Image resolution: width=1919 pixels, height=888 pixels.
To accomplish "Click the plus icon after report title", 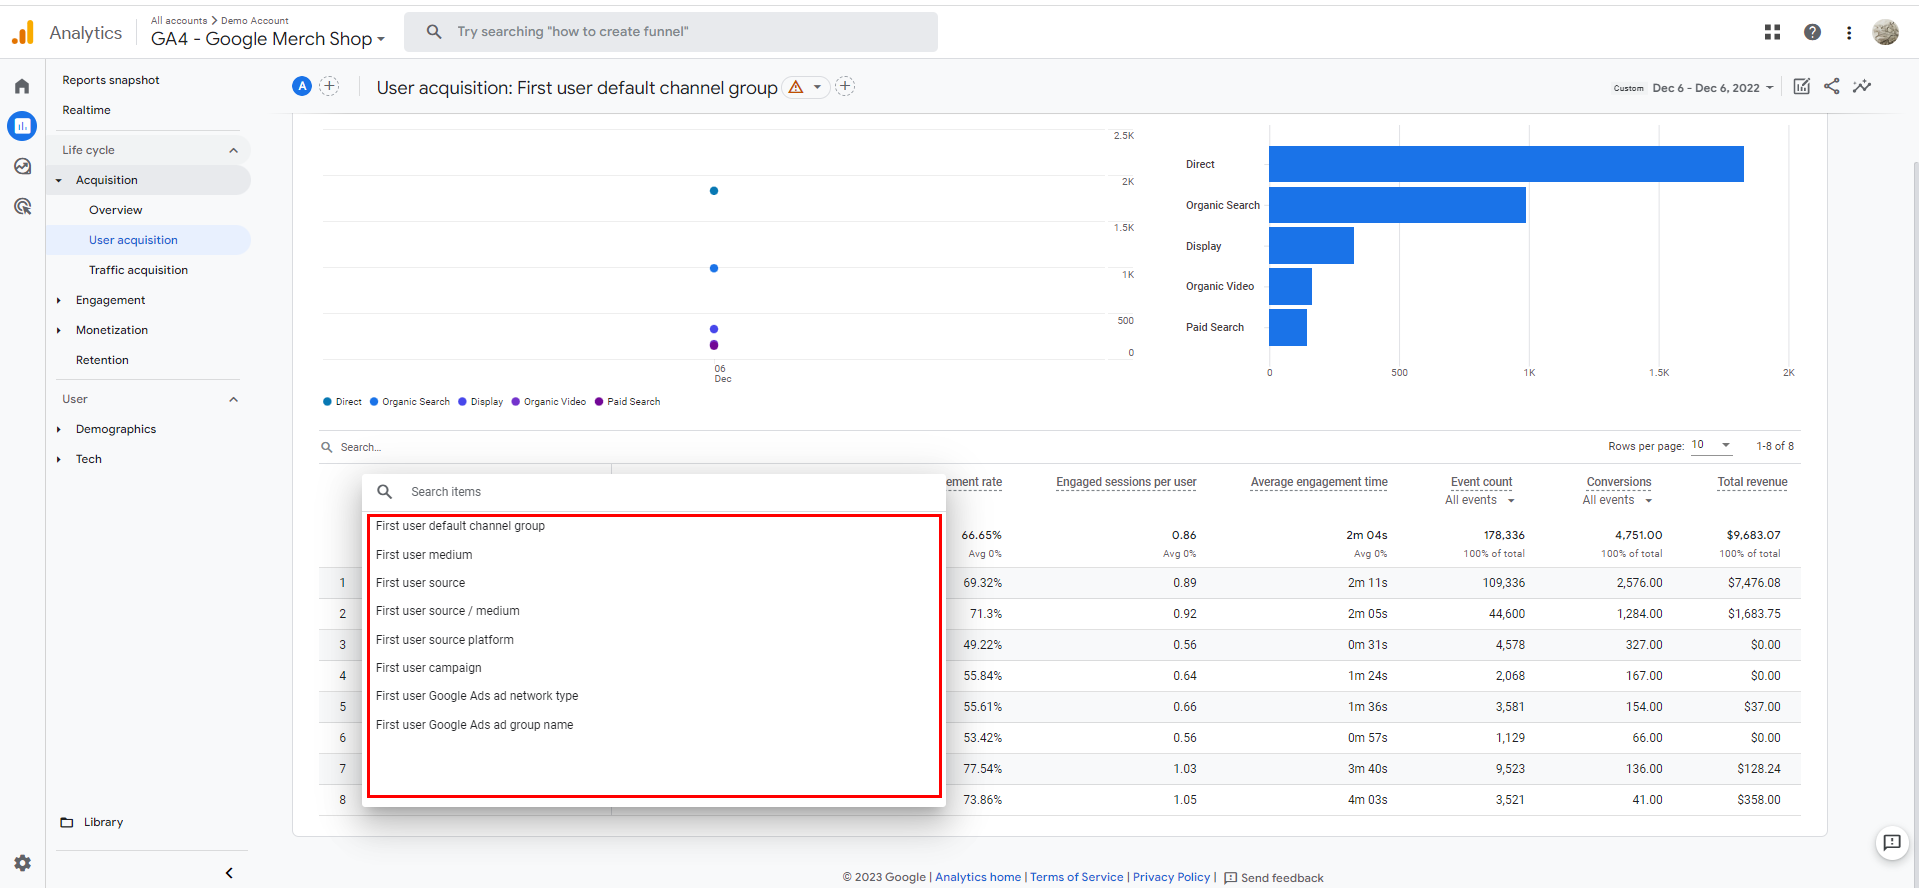I will pos(845,86).
